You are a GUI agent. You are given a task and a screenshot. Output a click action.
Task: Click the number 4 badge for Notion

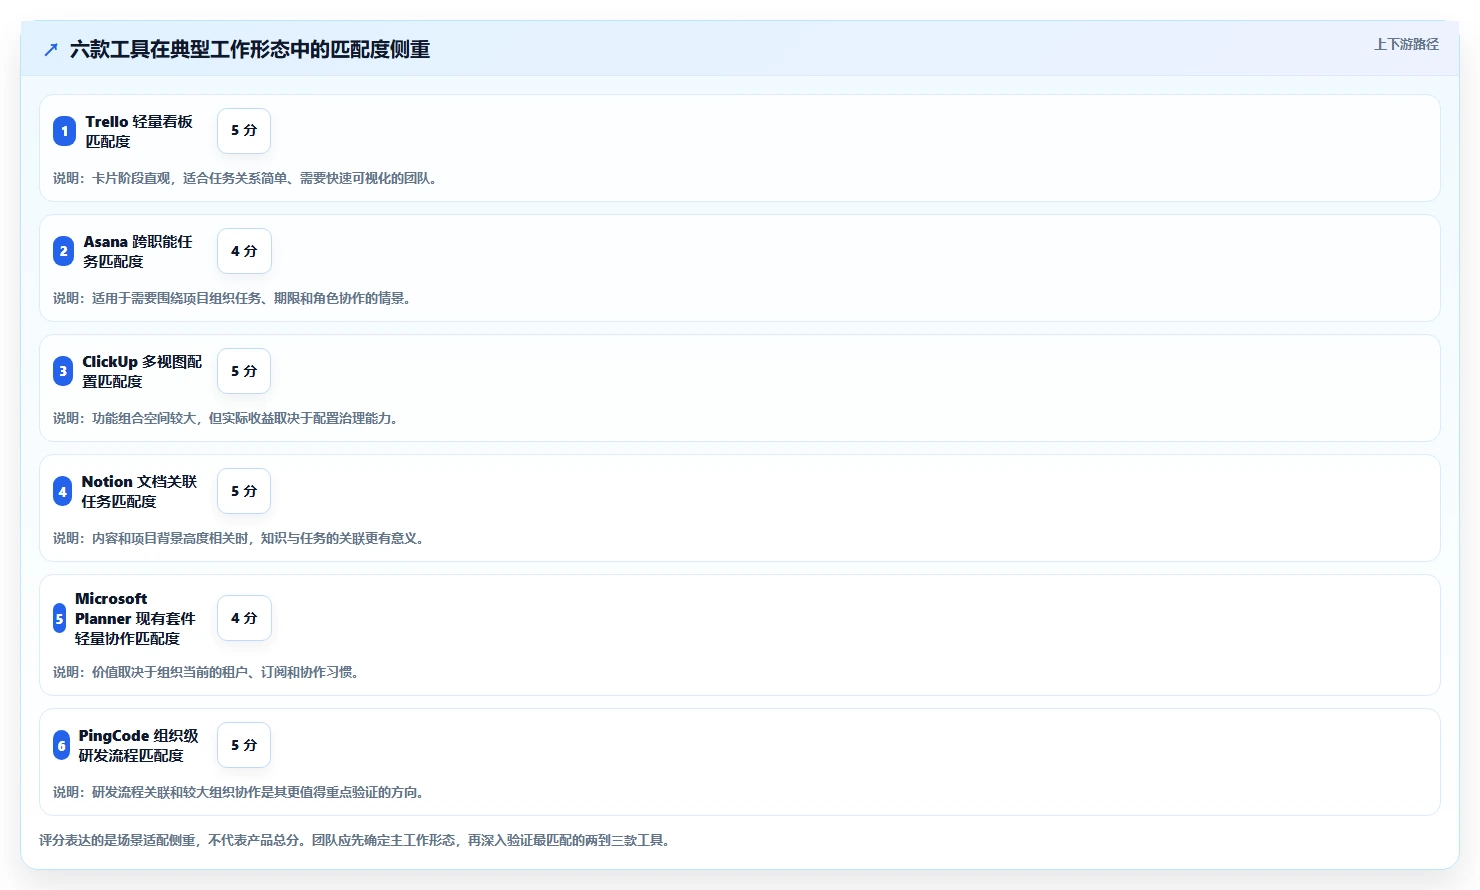point(62,491)
